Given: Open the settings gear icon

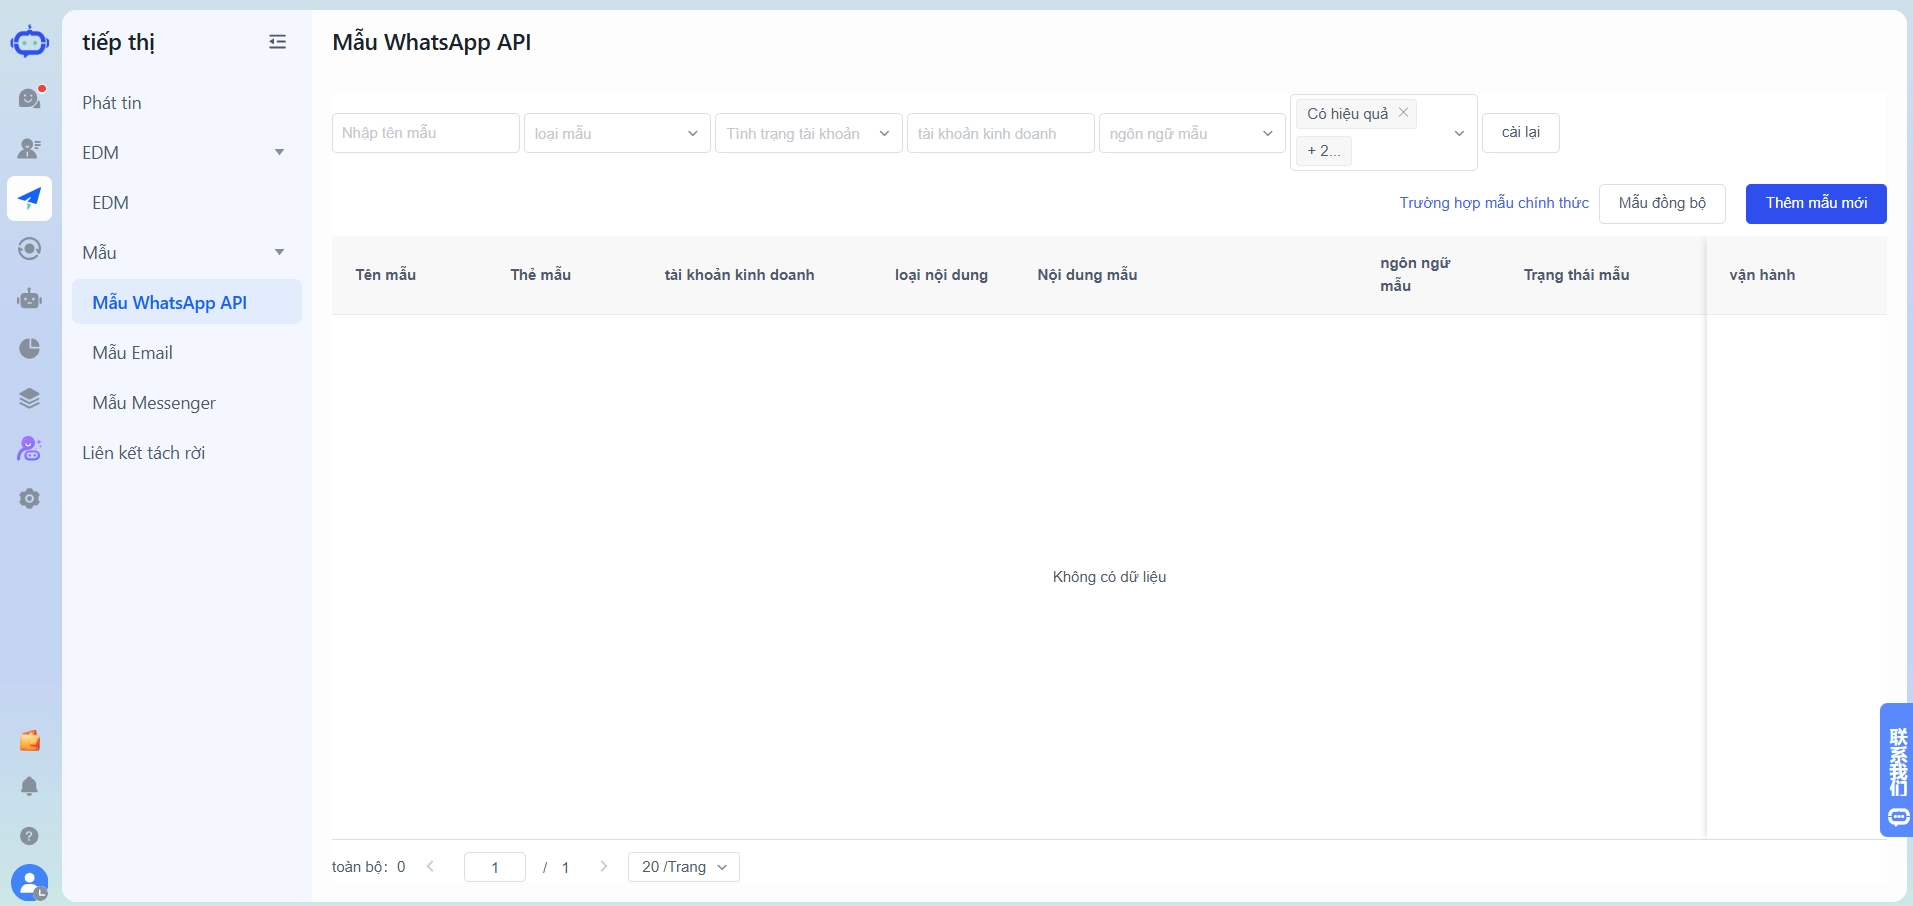Looking at the screenshot, I should [30, 498].
